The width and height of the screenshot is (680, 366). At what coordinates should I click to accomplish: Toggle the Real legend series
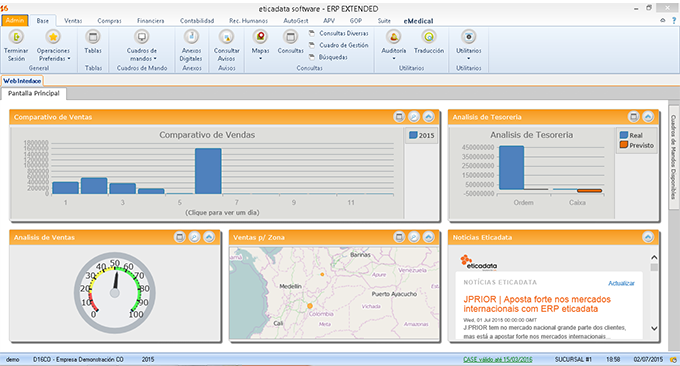[x=631, y=135]
